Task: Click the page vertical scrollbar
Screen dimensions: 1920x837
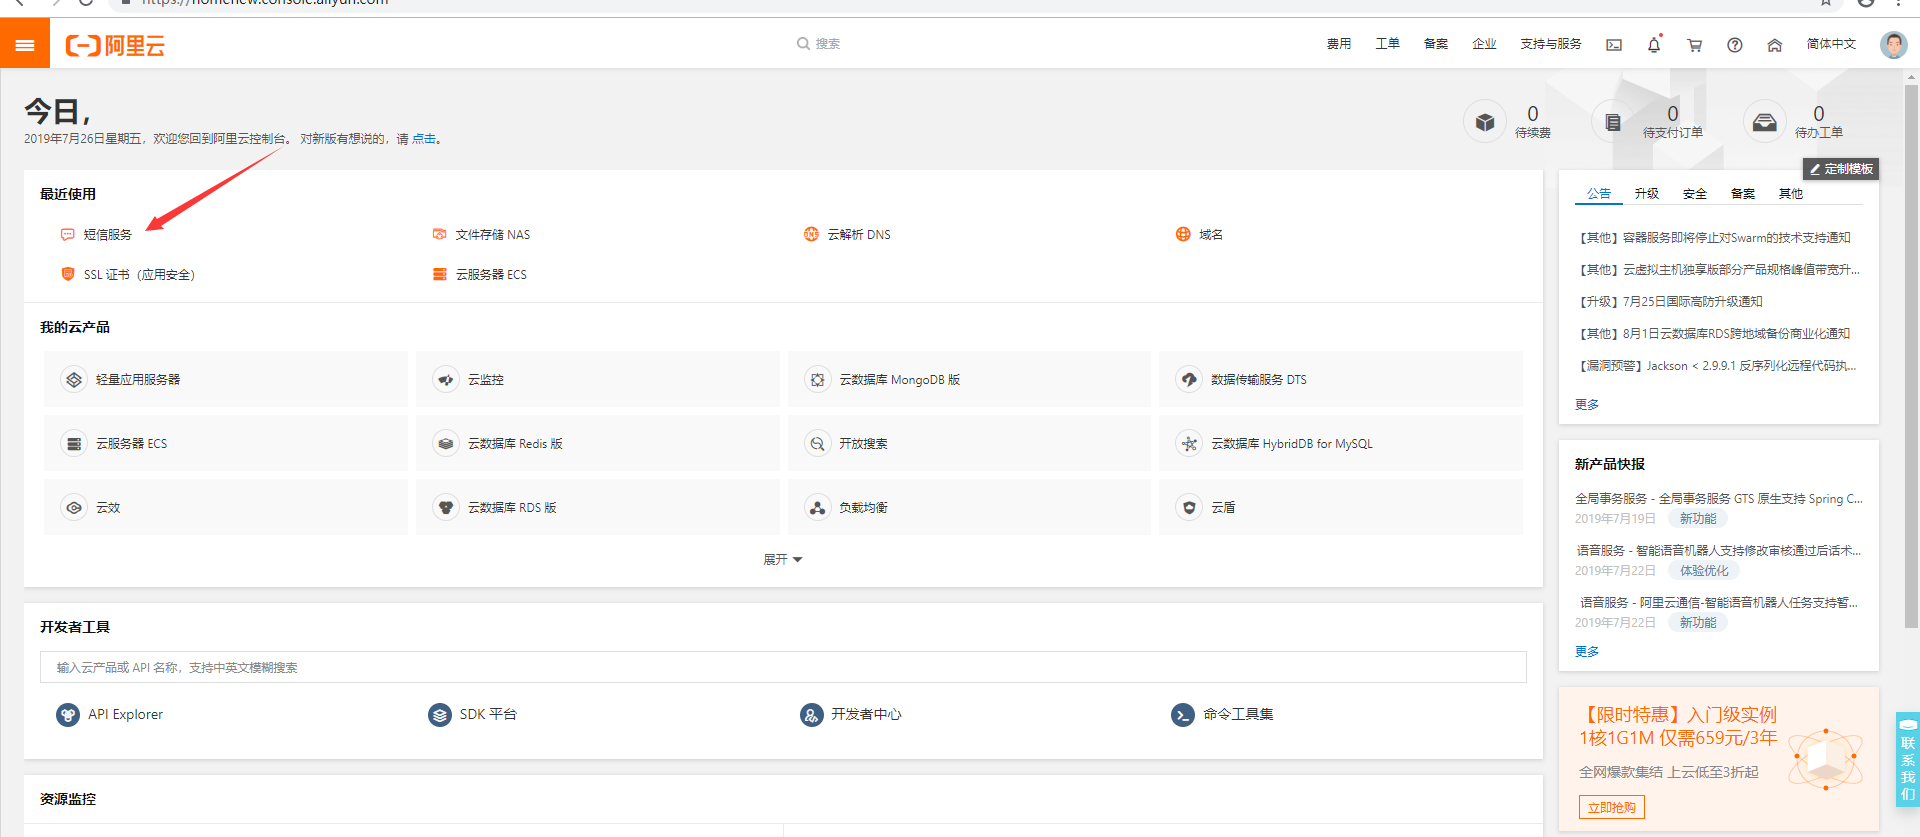Action: coord(1911,355)
